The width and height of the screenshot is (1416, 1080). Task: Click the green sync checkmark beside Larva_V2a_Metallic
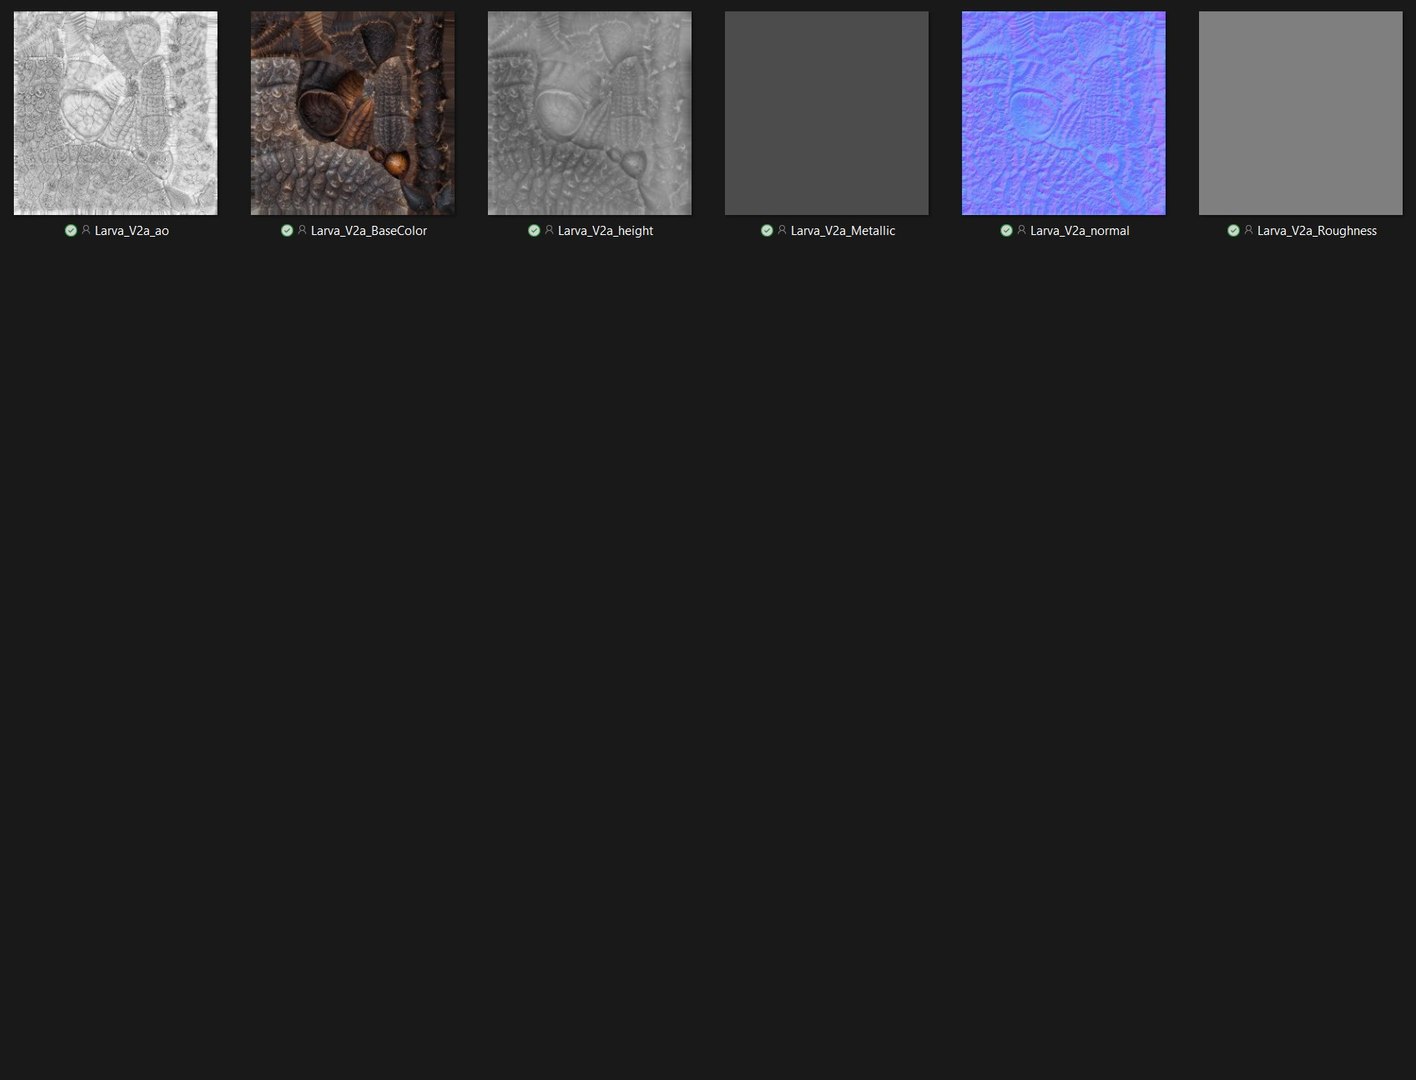(767, 230)
